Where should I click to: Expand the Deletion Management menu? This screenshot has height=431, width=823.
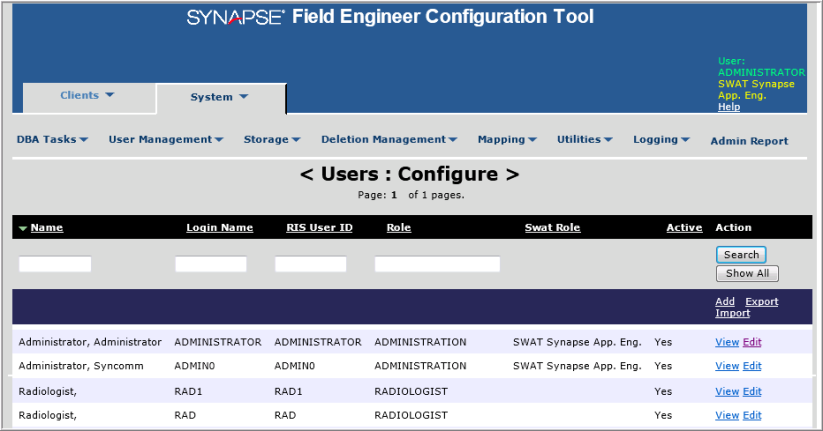click(389, 140)
